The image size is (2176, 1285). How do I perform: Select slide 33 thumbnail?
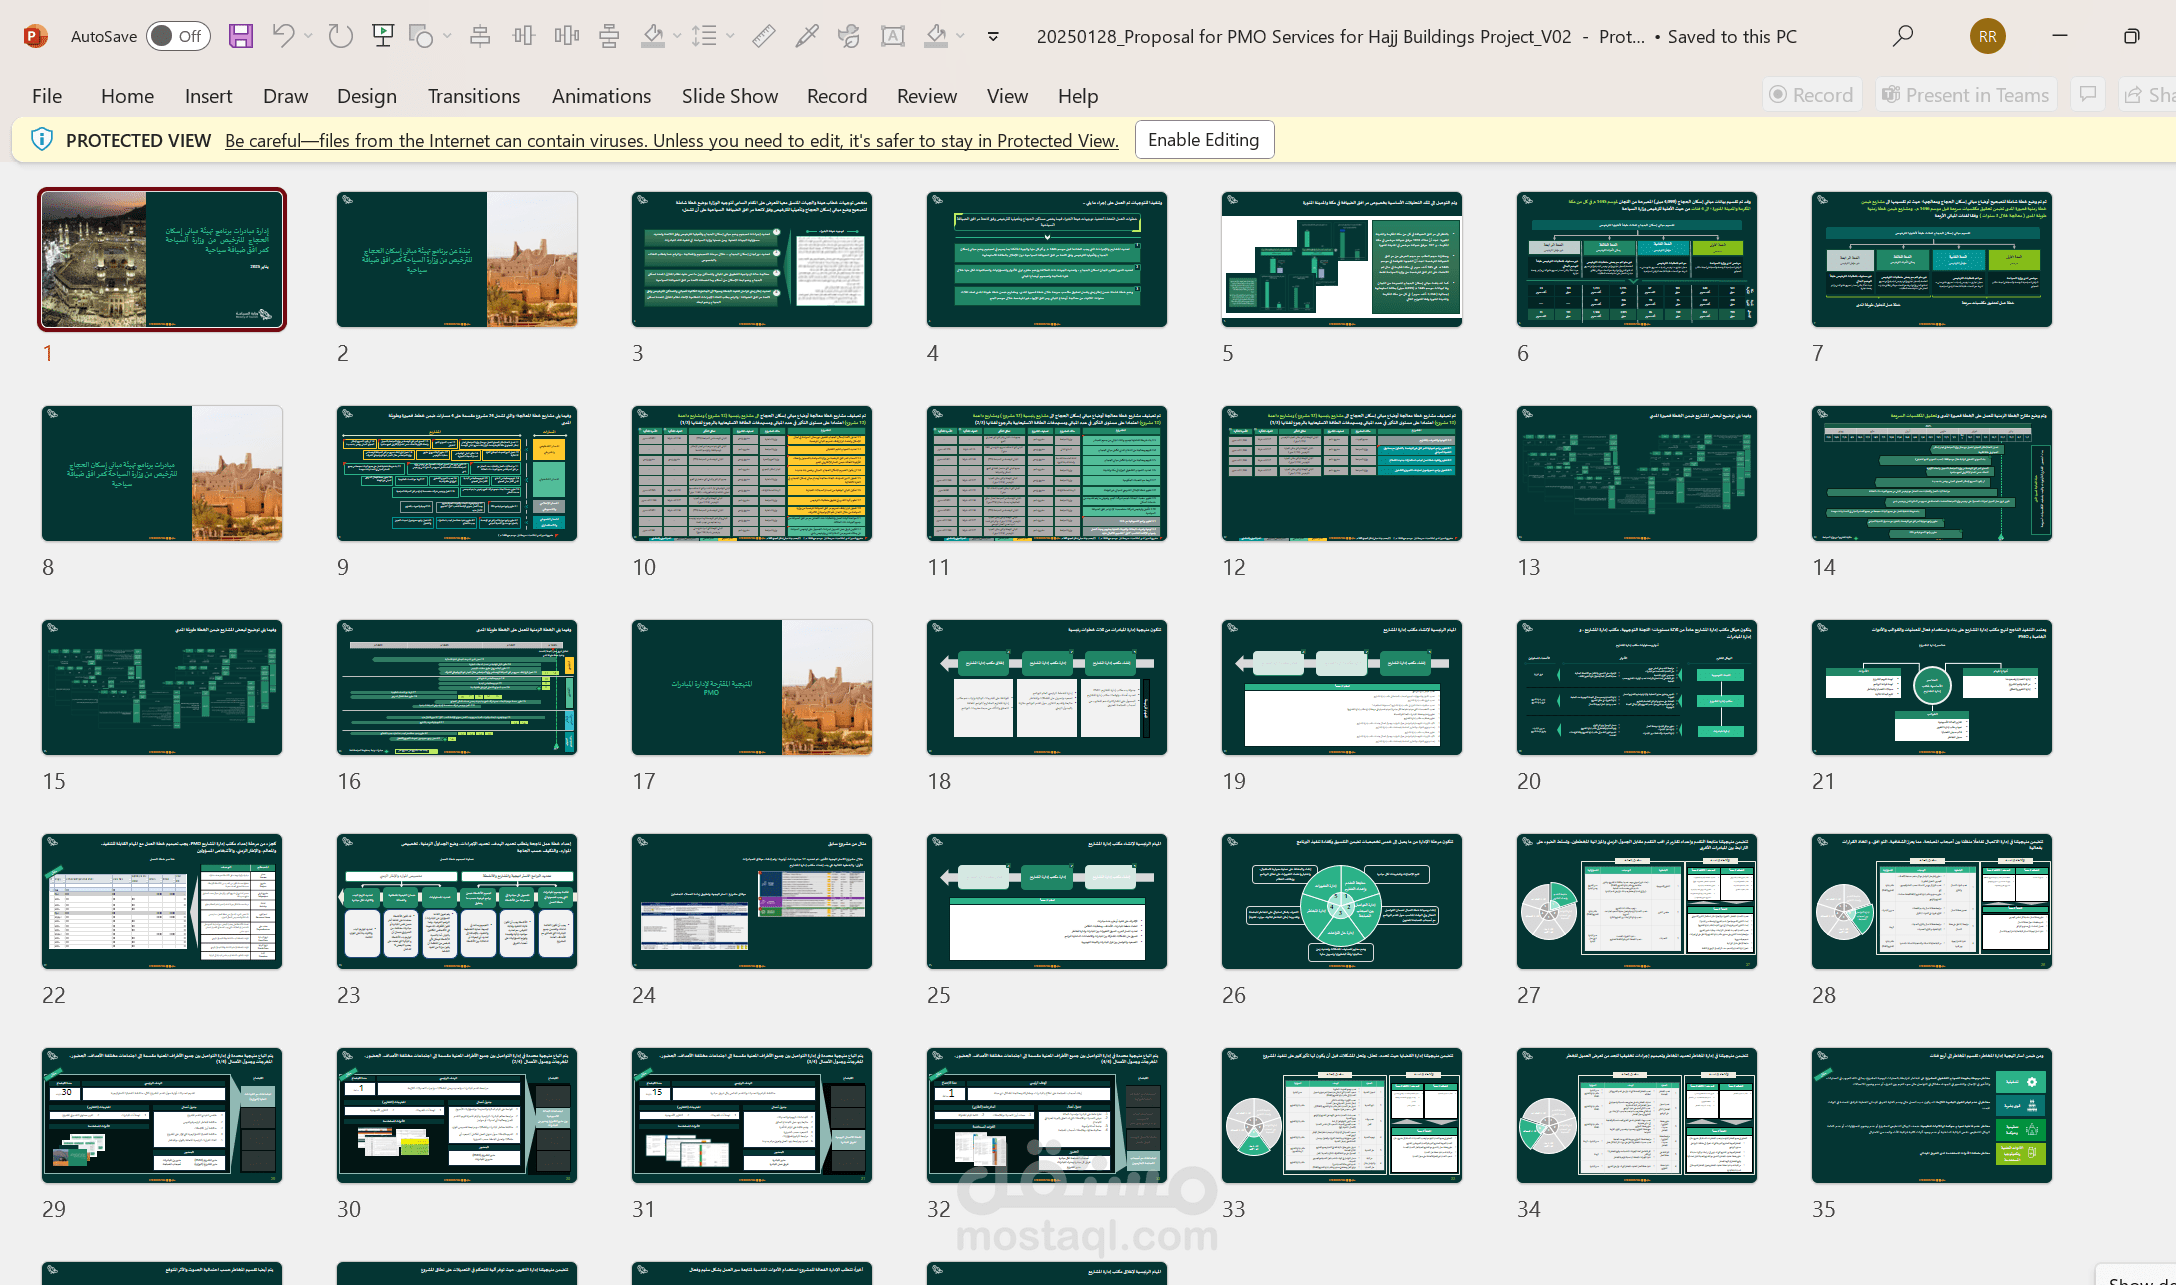pos(1342,1116)
